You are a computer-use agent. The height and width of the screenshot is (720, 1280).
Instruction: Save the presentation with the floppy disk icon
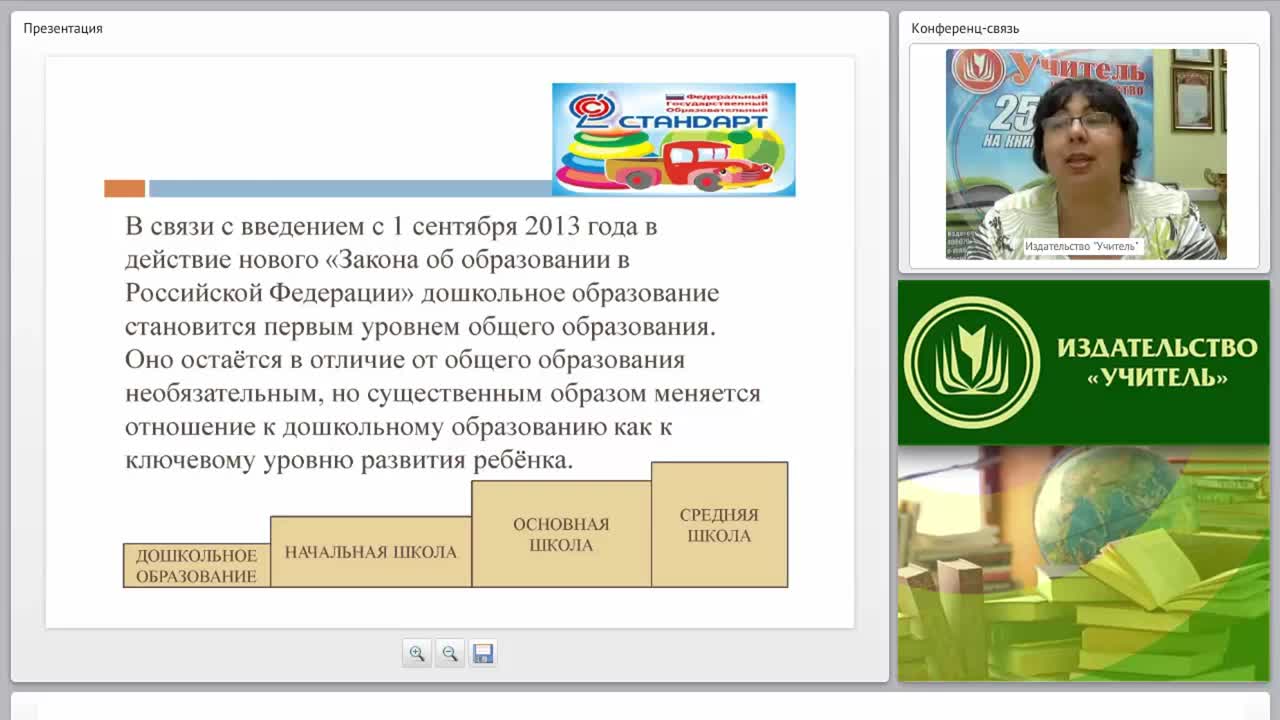coord(483,653)
